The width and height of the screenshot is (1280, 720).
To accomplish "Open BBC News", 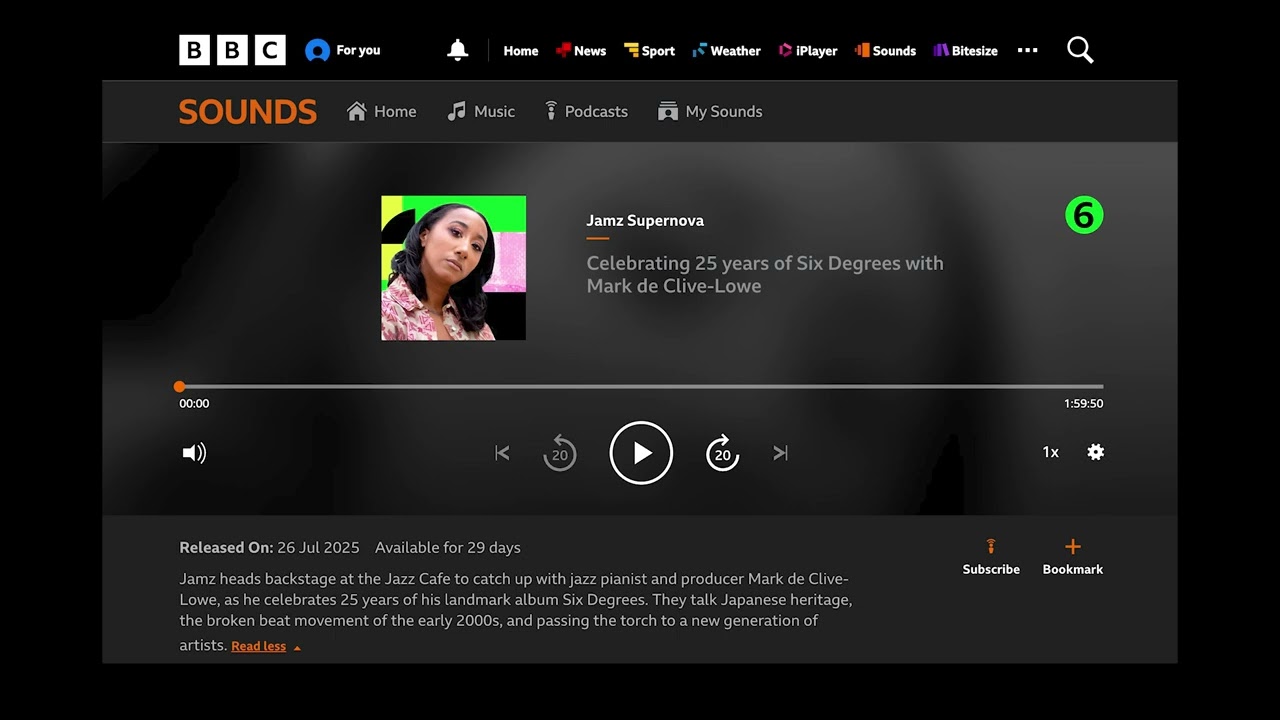I will point(581,51).
